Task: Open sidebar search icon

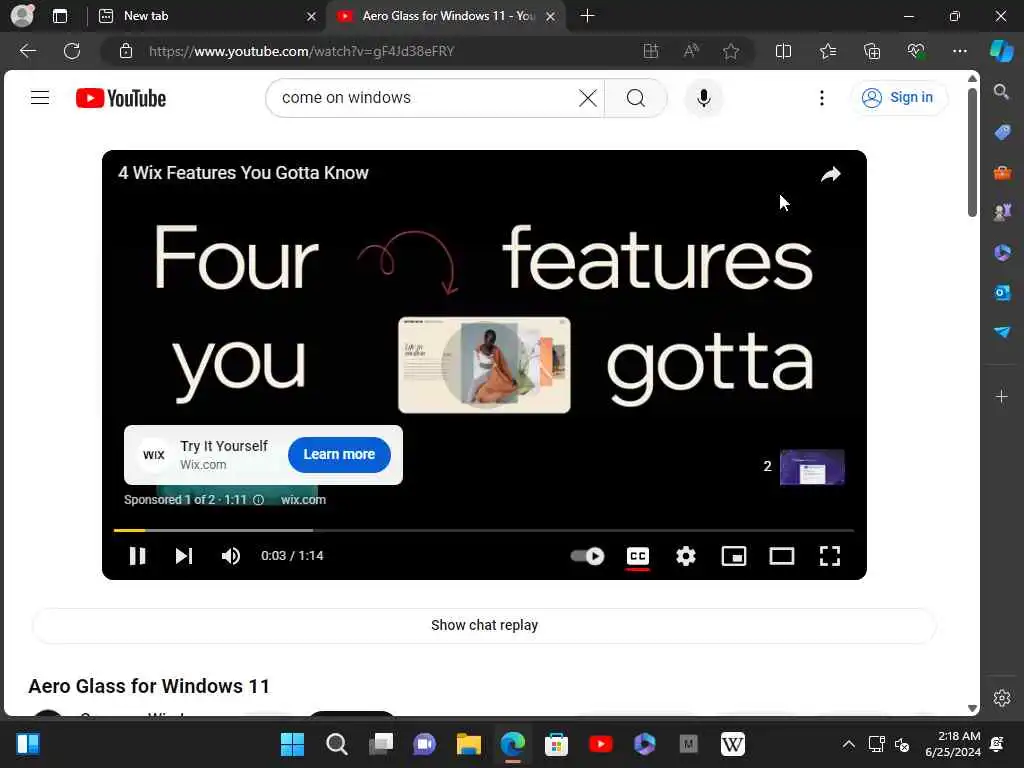Action: 1002,91
